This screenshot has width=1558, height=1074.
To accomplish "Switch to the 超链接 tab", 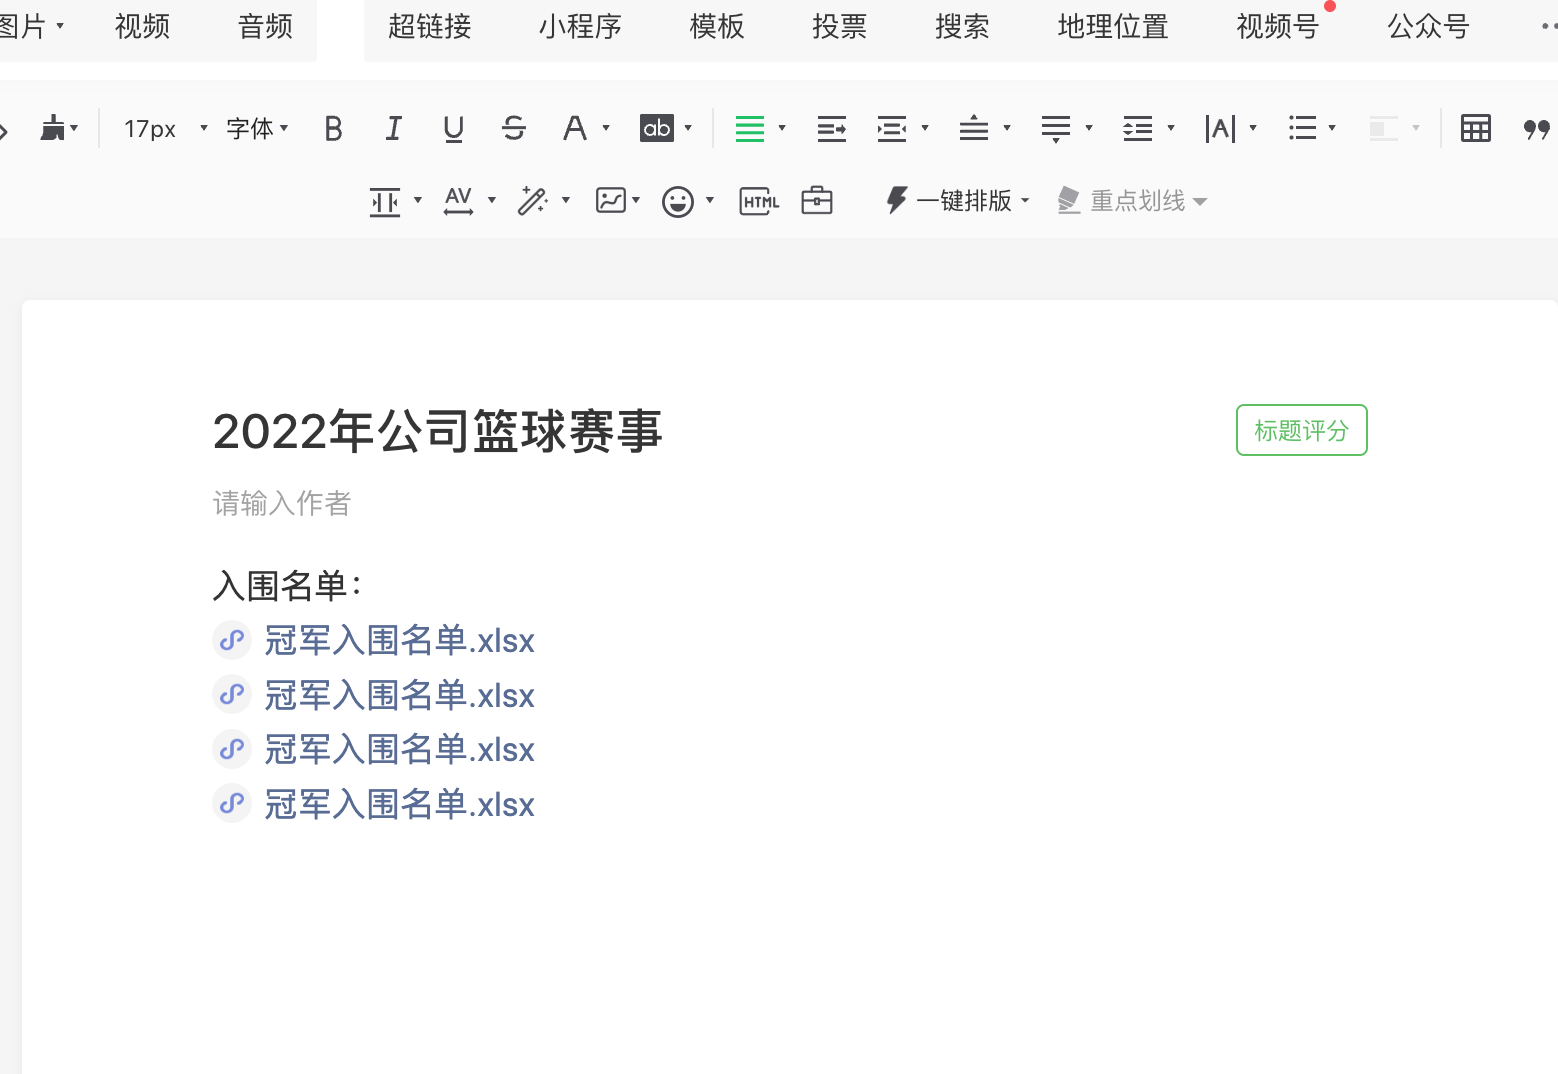I will click(428, 28).
